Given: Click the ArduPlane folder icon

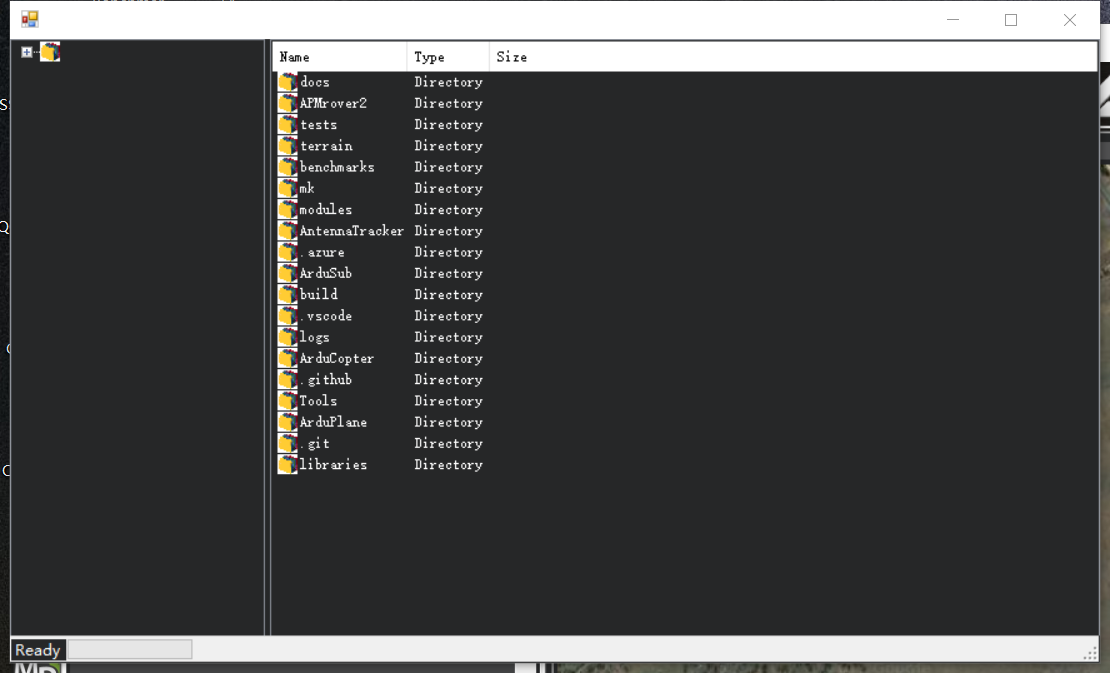Looking at the screenshot, I should (287, 422).
